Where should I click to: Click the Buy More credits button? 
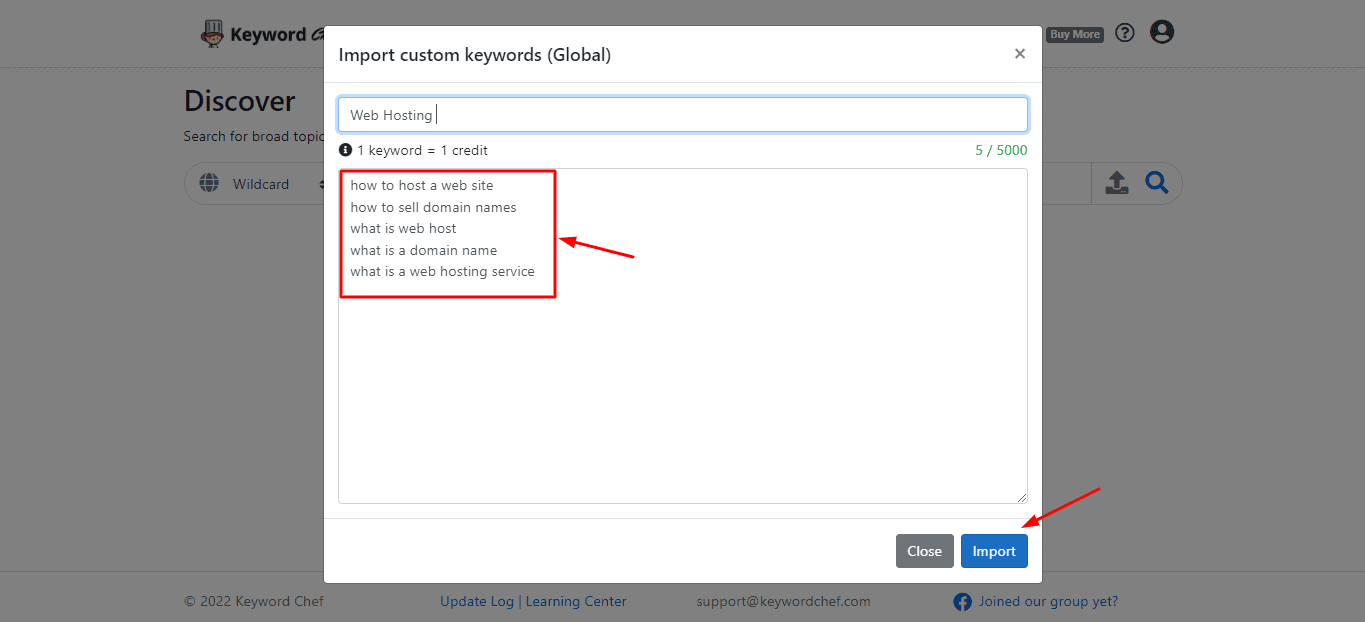tap(1074, 34)
